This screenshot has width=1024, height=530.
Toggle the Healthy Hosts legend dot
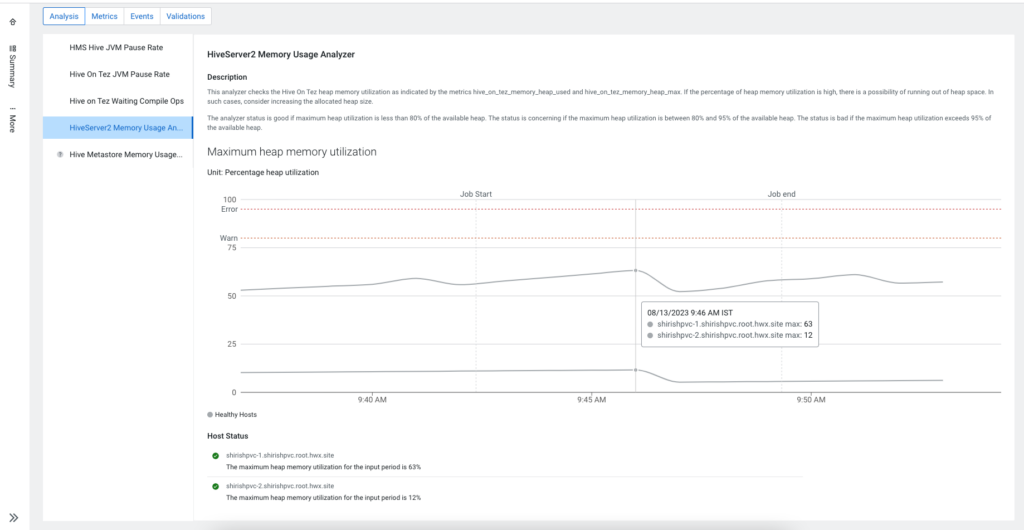coord(210,414)
